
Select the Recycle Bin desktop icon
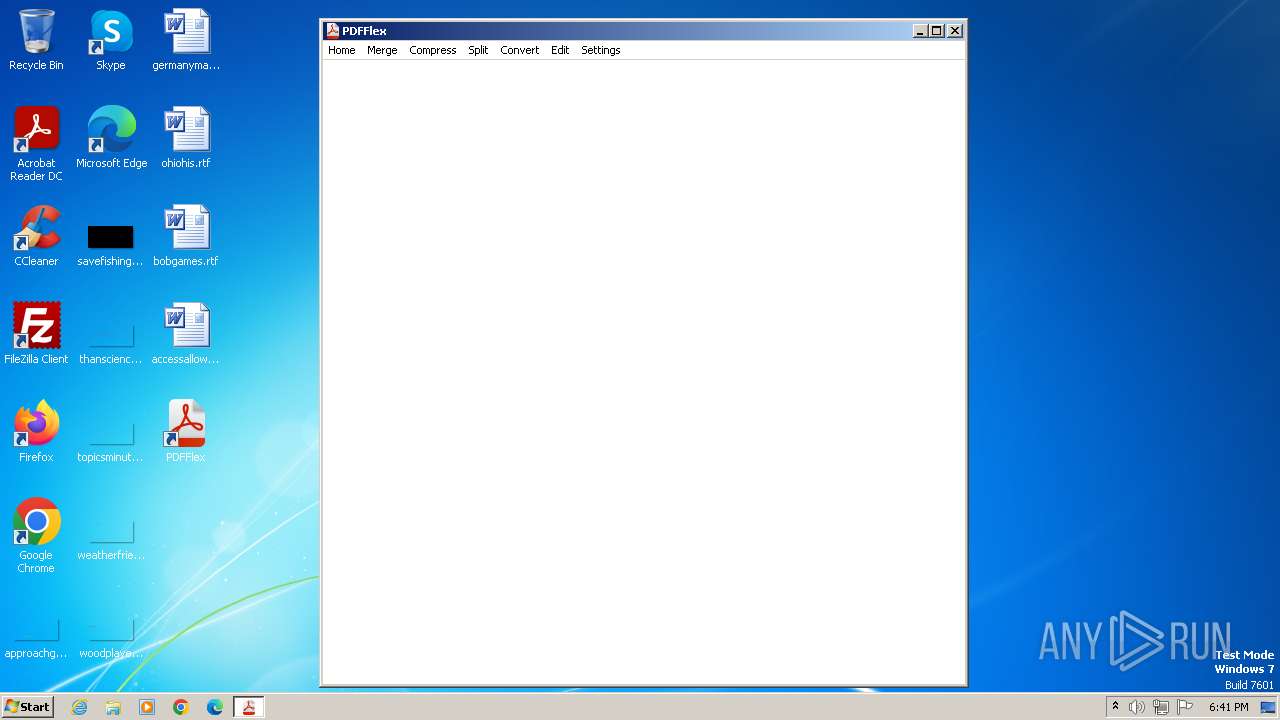36,40
